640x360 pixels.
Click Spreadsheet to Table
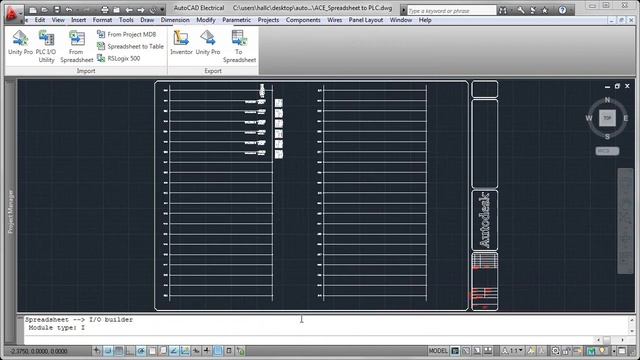130,47
